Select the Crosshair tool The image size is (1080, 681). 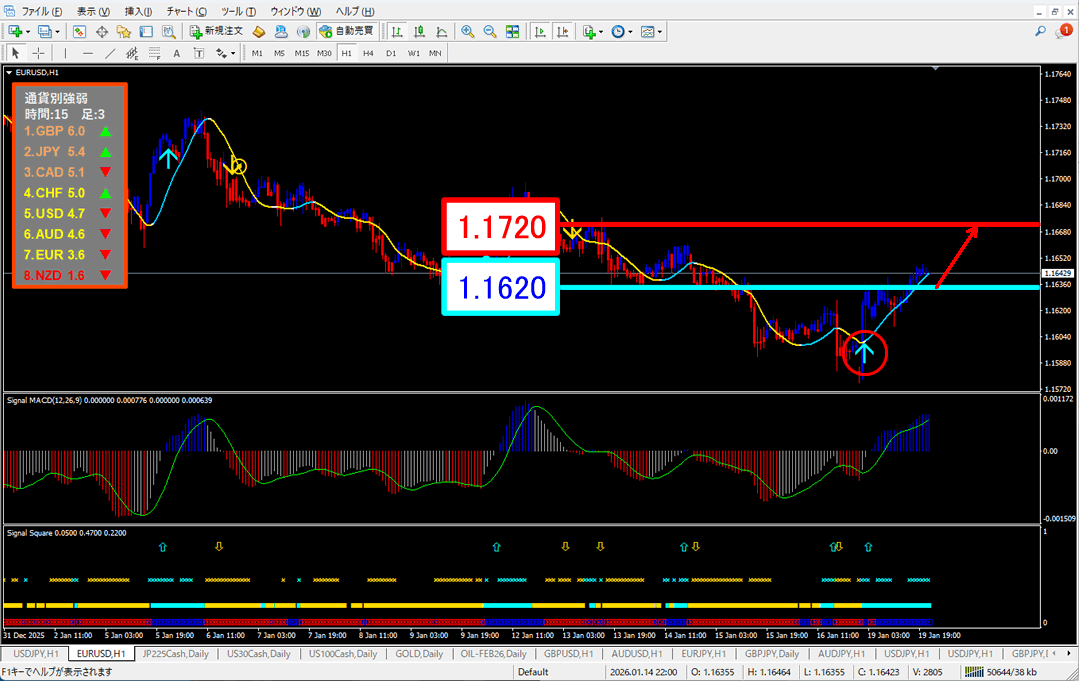click(x=38, y=53)
